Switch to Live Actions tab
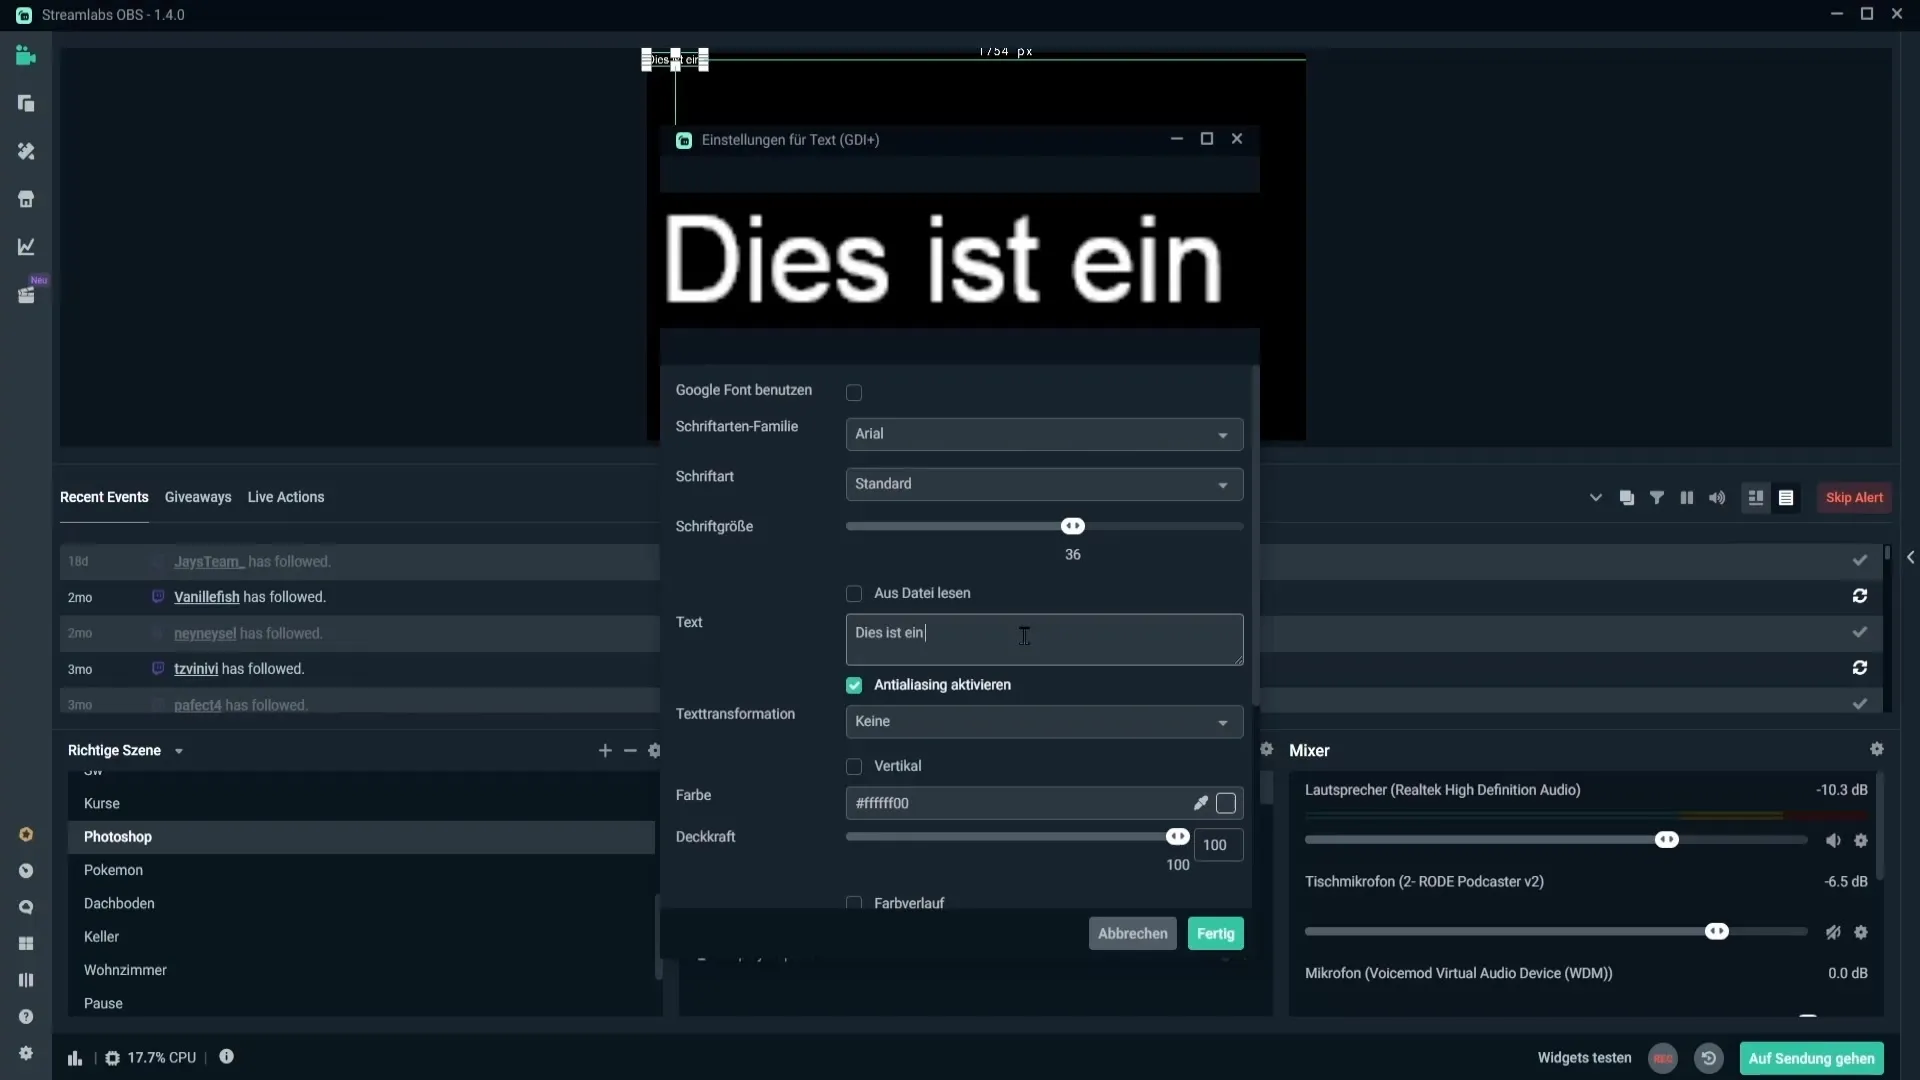Image resolution: width=1920 pixels, height=1080 pixels. (286, 497)
